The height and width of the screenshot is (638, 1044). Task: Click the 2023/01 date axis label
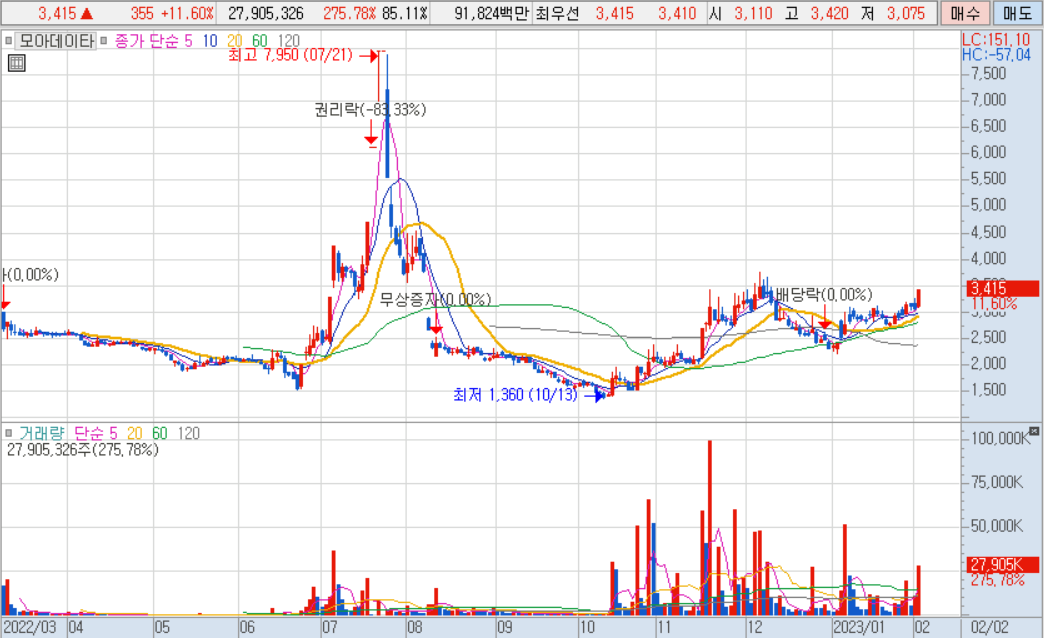coord(860,627)
